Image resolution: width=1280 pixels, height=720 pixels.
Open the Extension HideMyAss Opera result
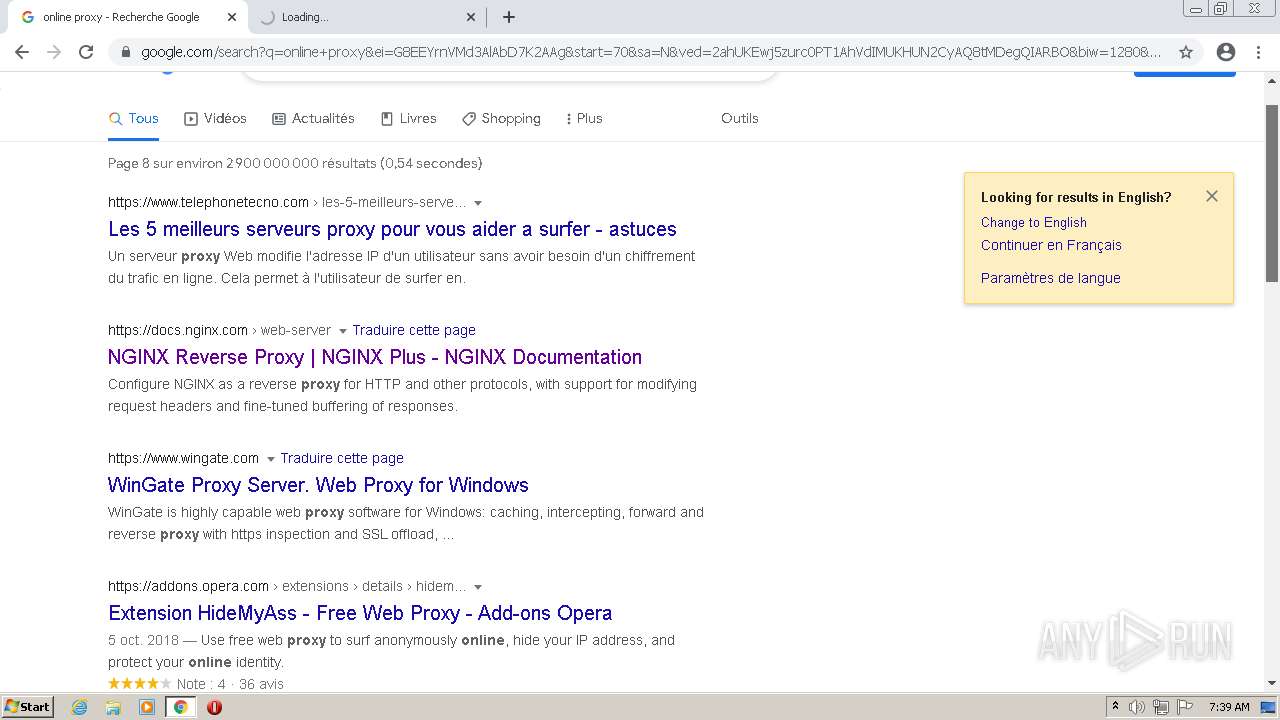point(360,613)
